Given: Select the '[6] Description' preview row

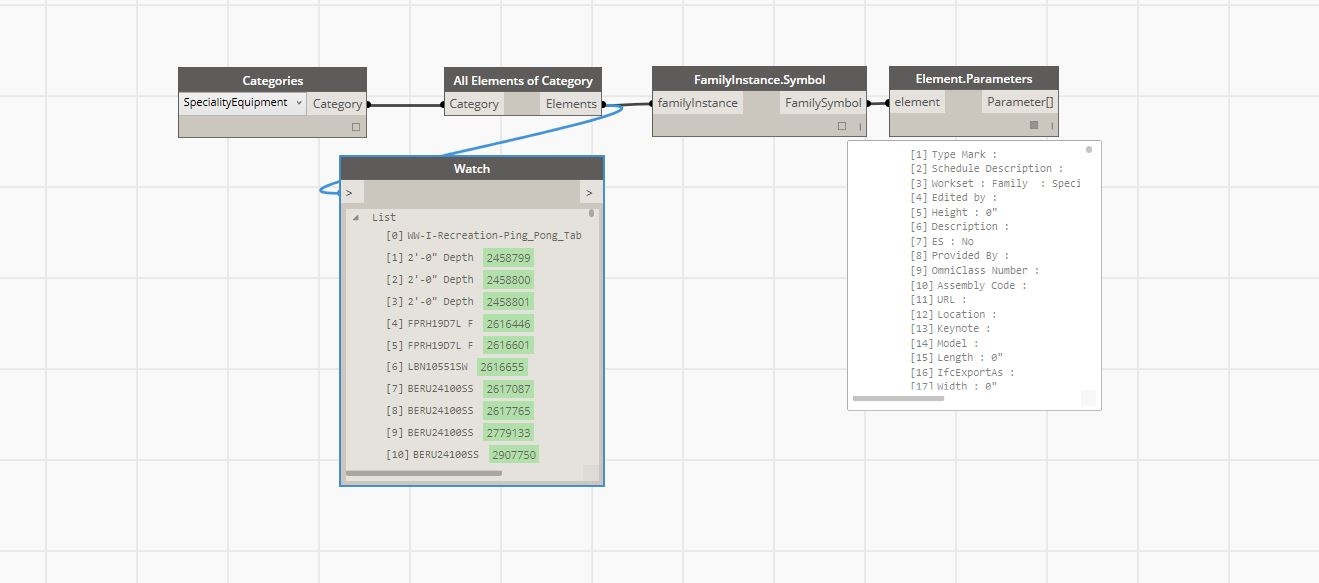Looking at the screenshot, I should [960, 227].
